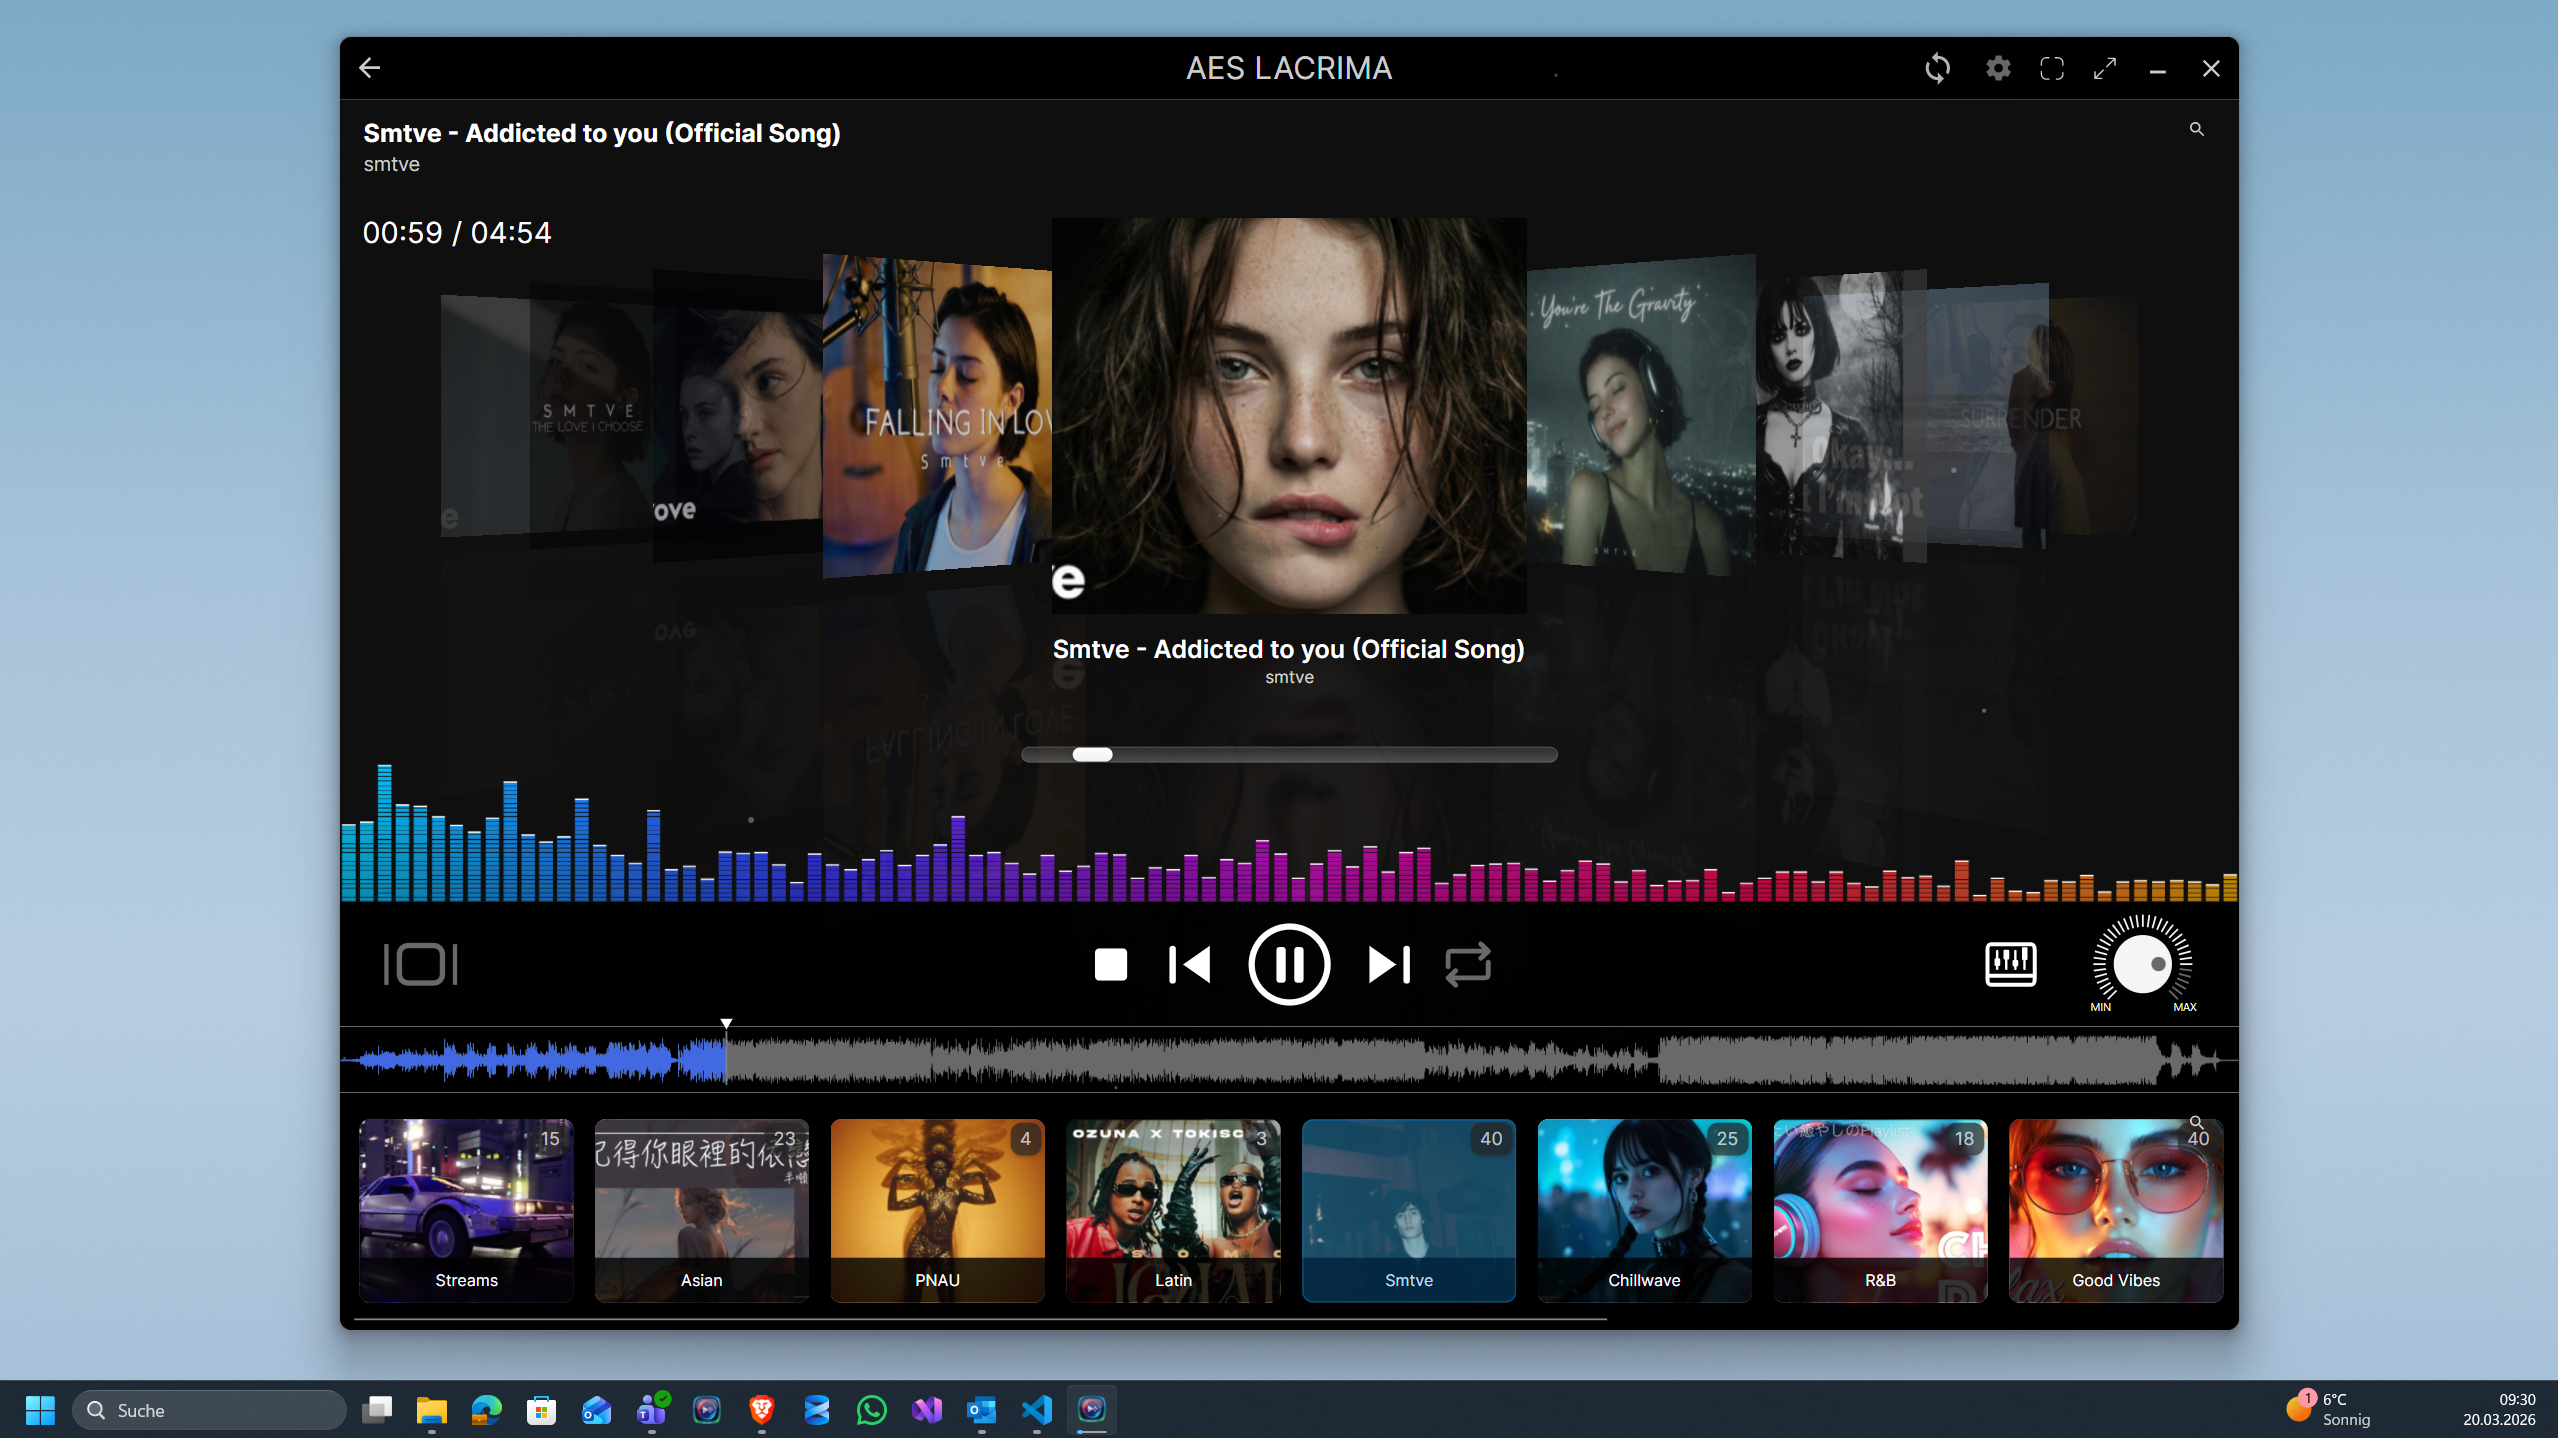Toggle the cover flow view icon
Viewport: 2558px width, 1438px height.
point(421,965)
